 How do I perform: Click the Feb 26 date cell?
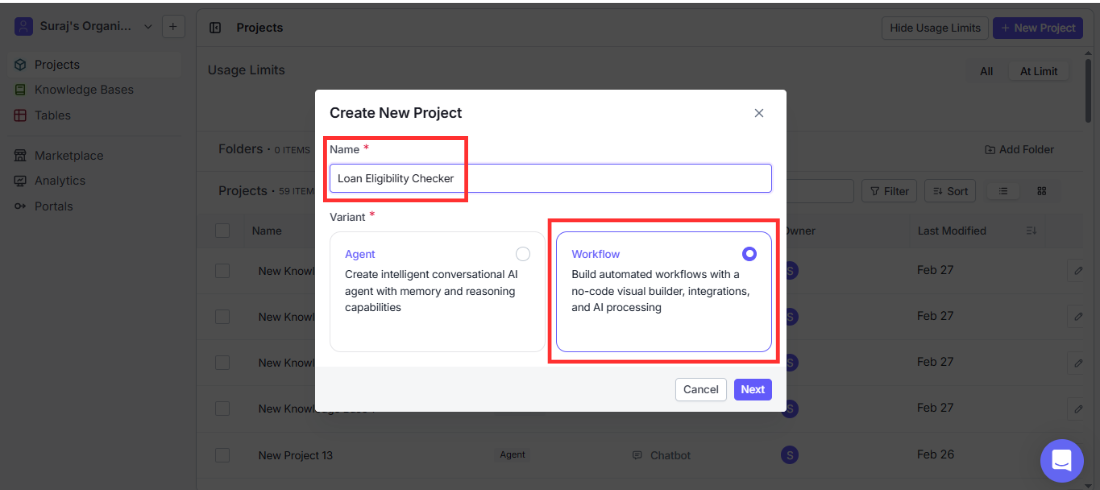(935, 454)
